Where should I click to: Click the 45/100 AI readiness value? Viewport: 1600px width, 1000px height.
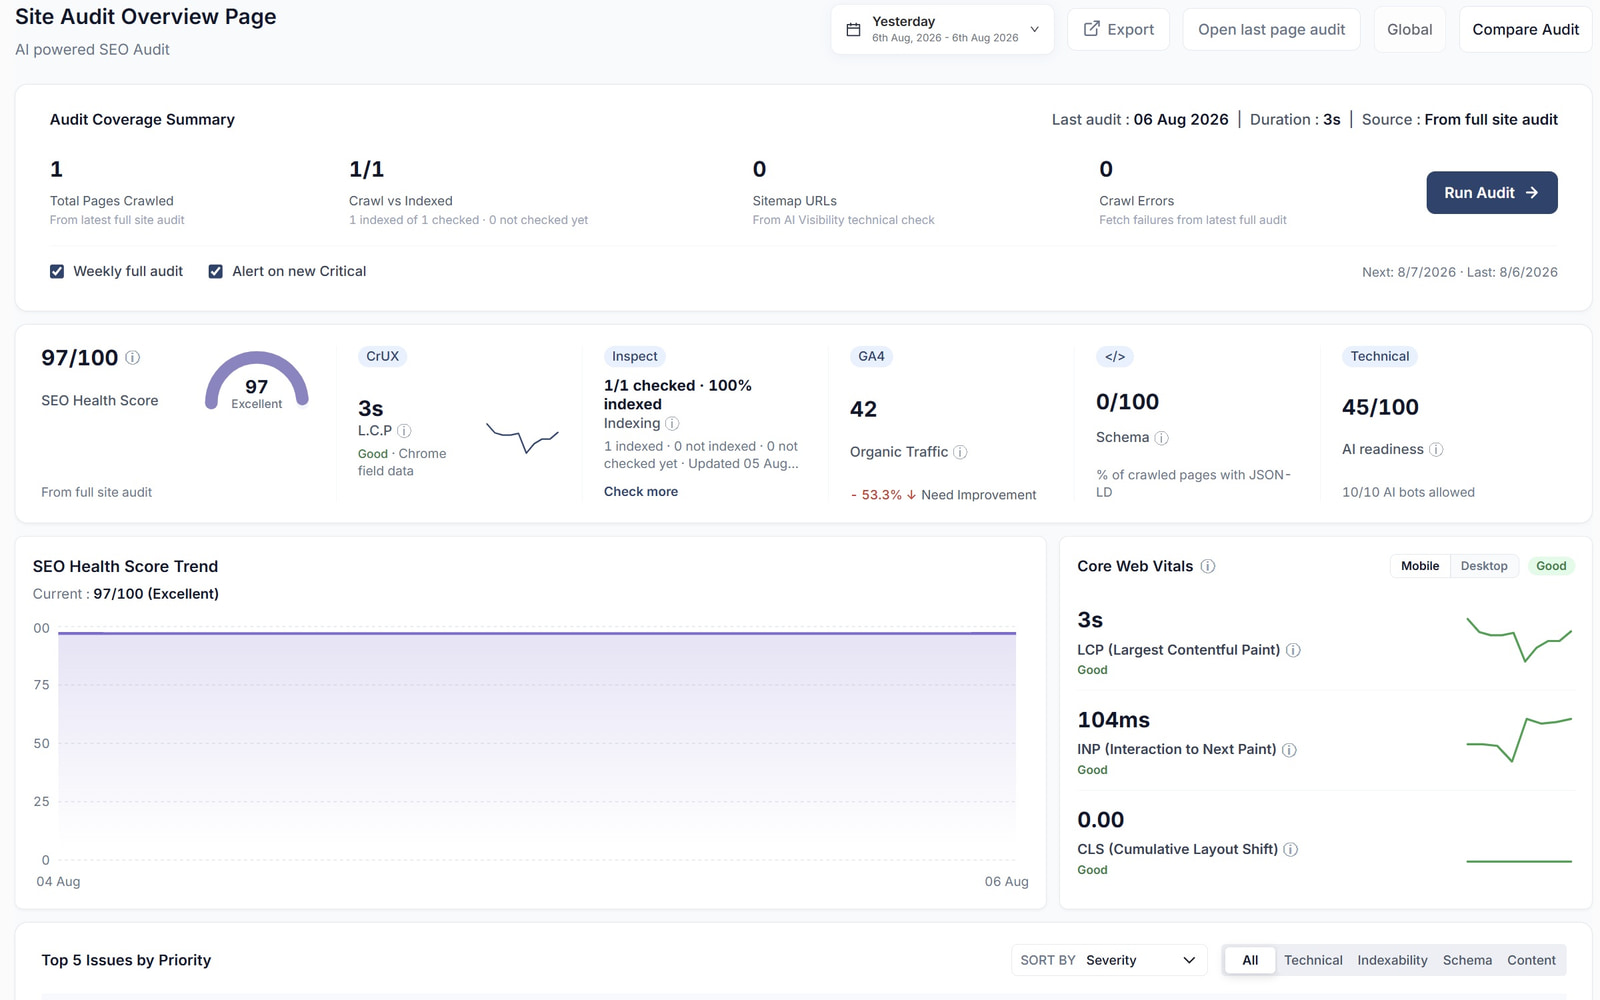coord(1380,407)
